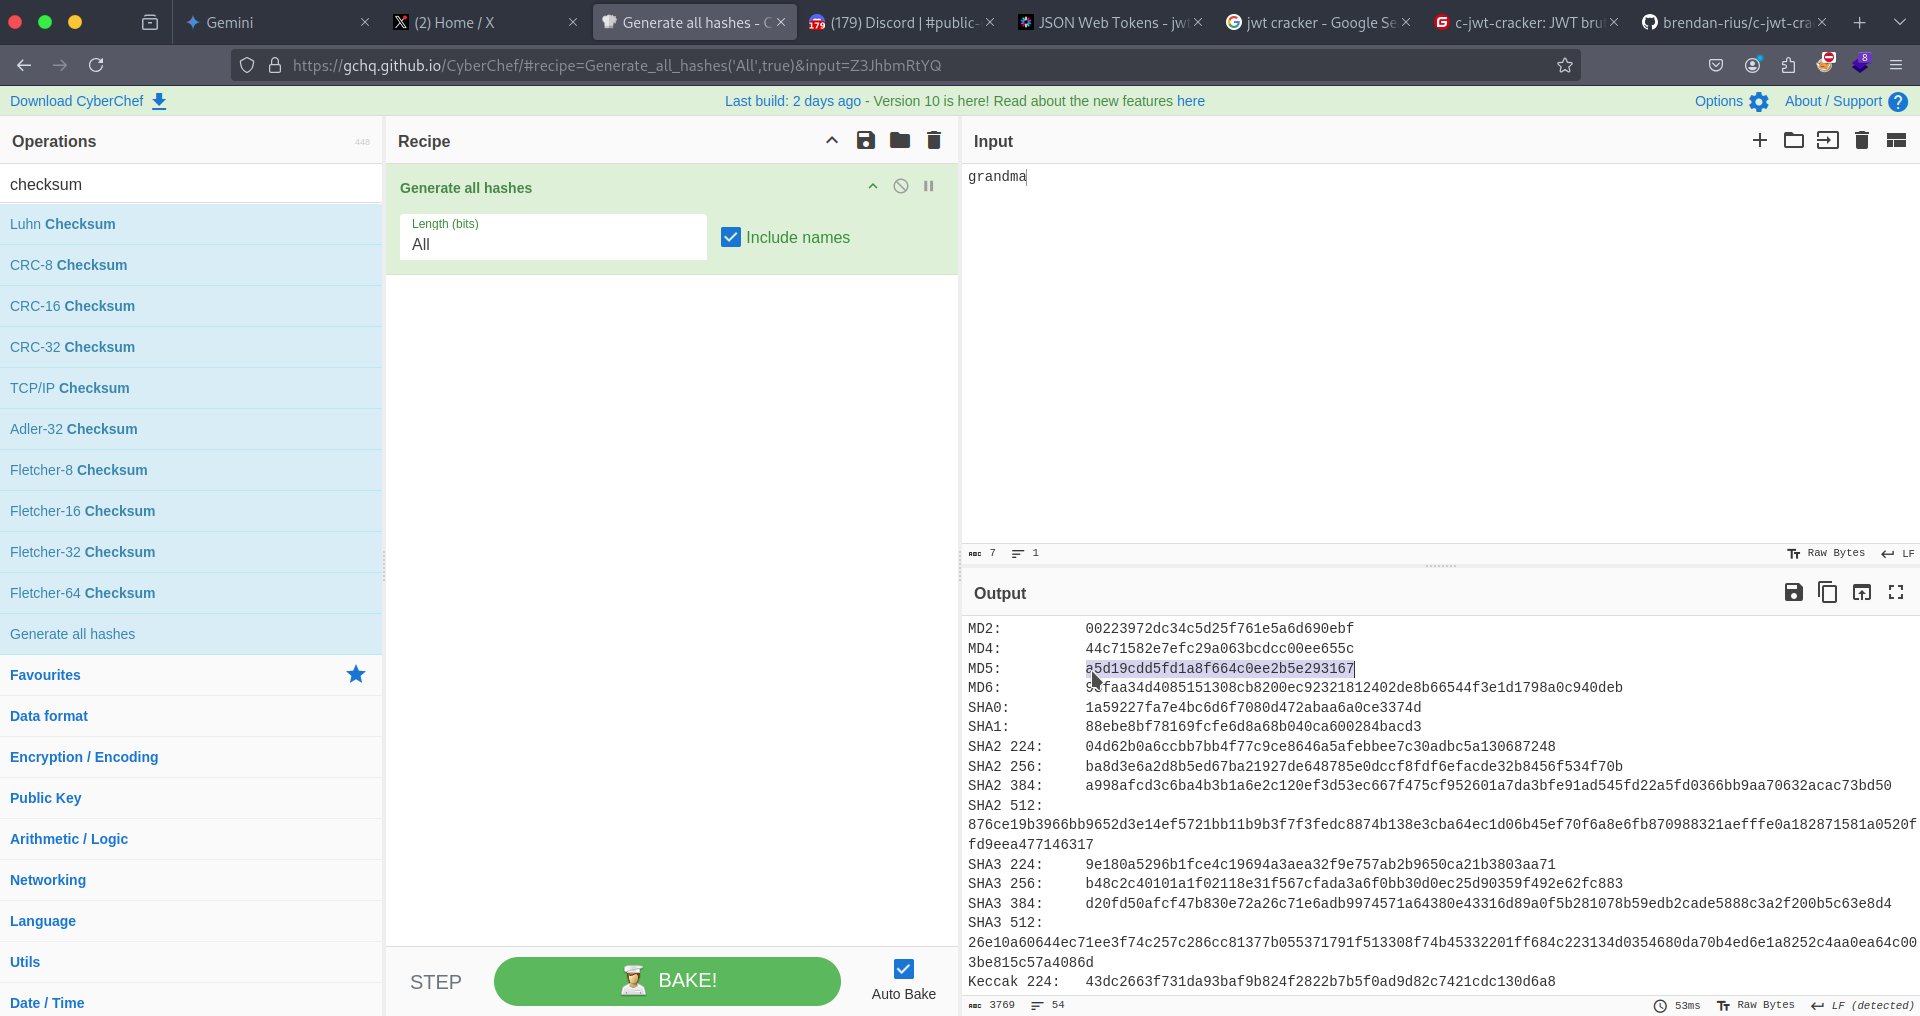Image resolution: width=1920 pixels, height=1016 pixels.
Task: Click the operations search field
Action: 190,184
